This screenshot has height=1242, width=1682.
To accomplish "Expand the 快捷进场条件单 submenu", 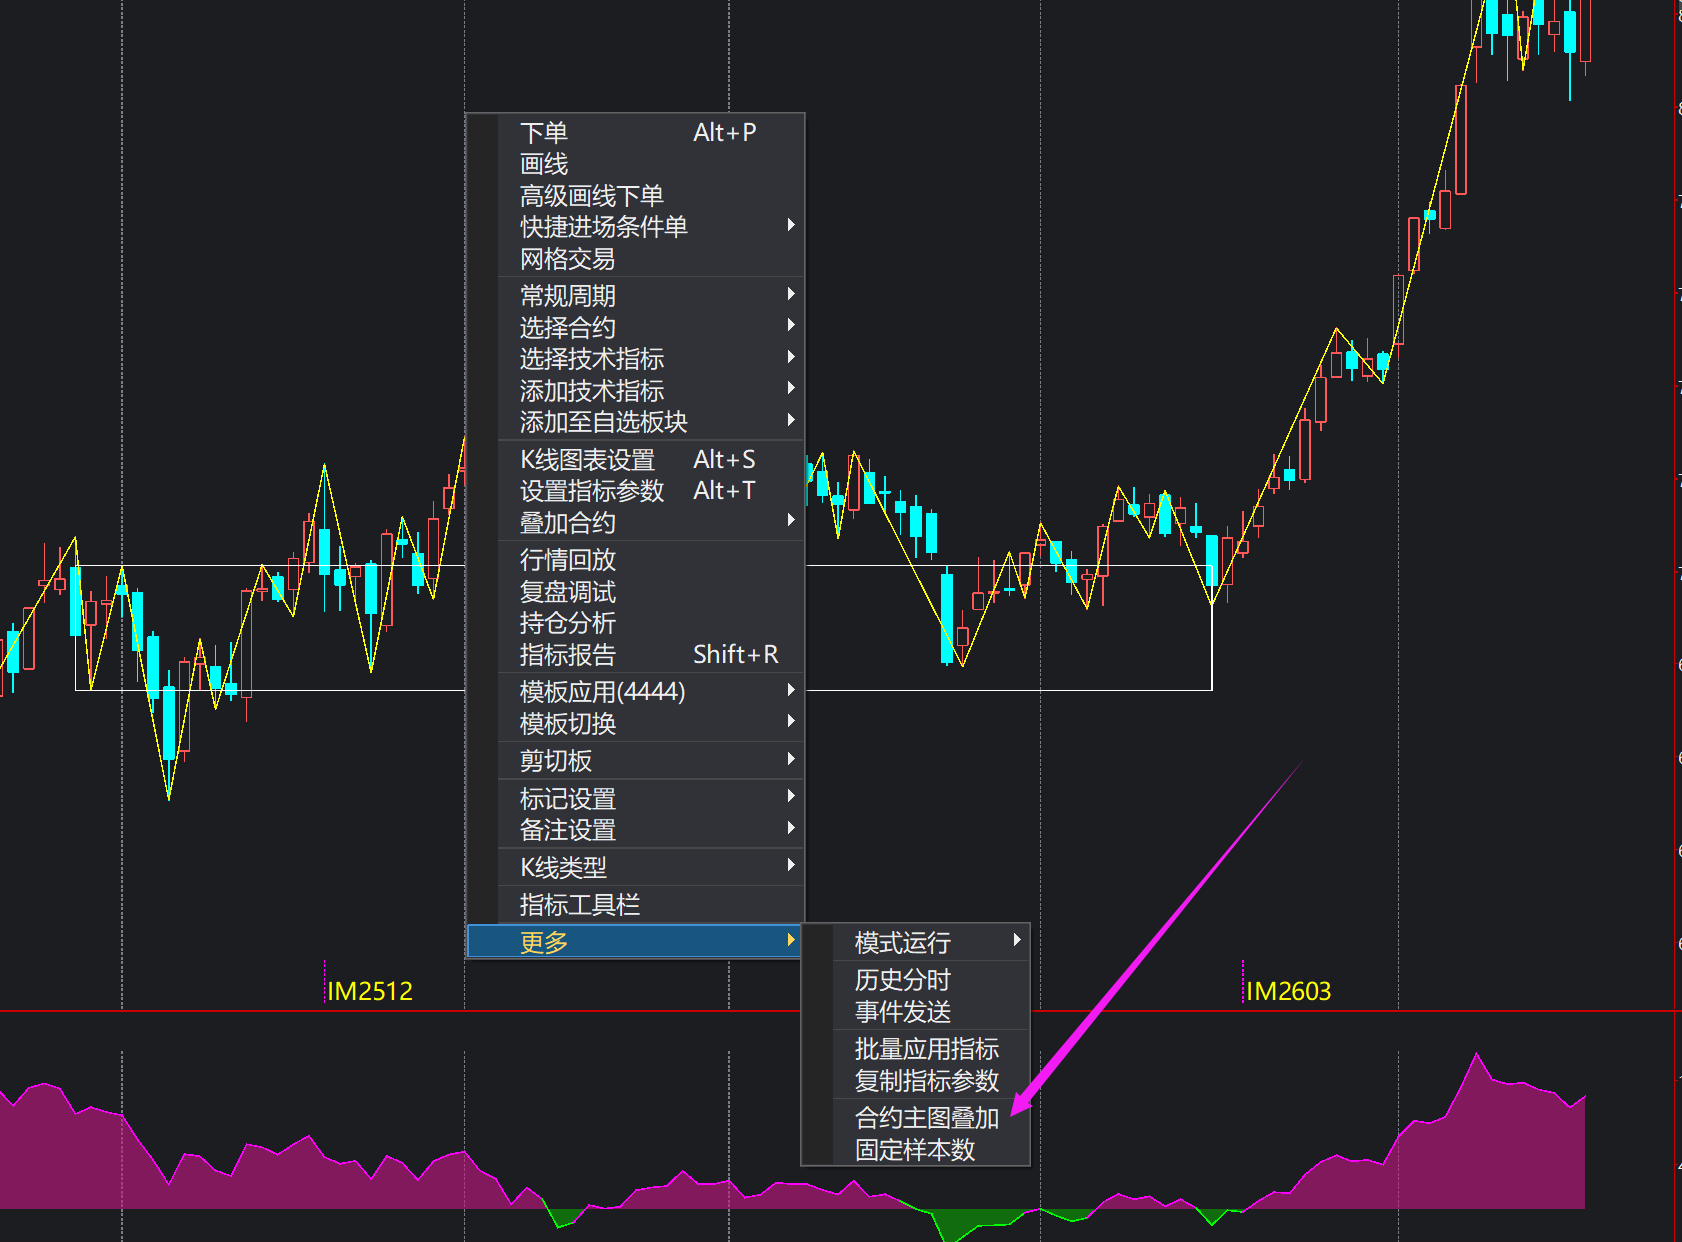I will click(603, 227).
